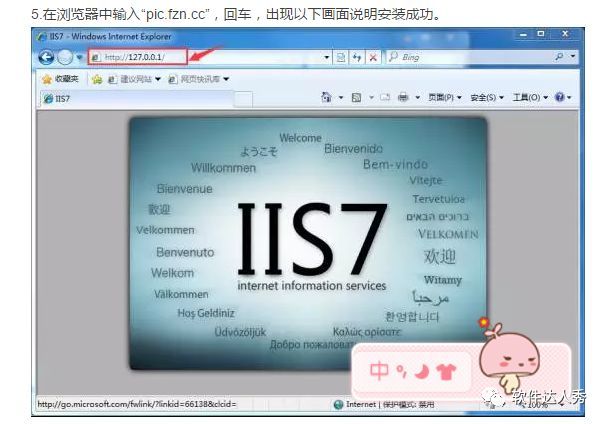Open a new tab with the blank tab button
This screenshot has height=424, width=606.
coord(243,99)
